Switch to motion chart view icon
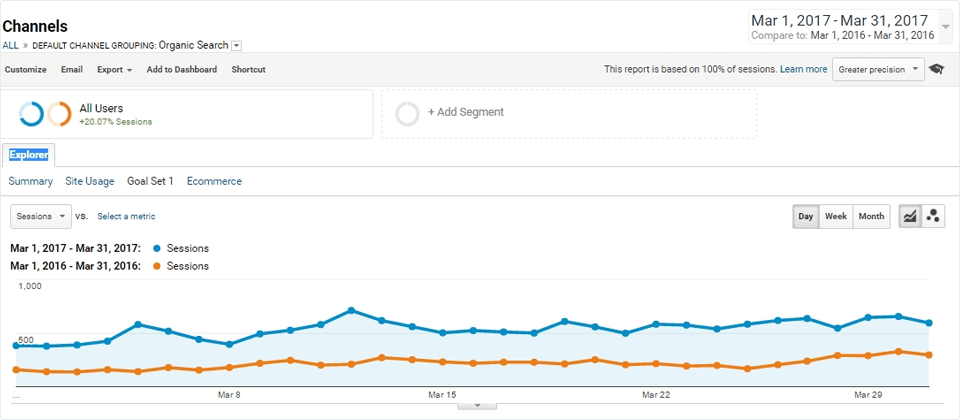Image resolution: width=960 pixels, height=420 pixels. 933,216
